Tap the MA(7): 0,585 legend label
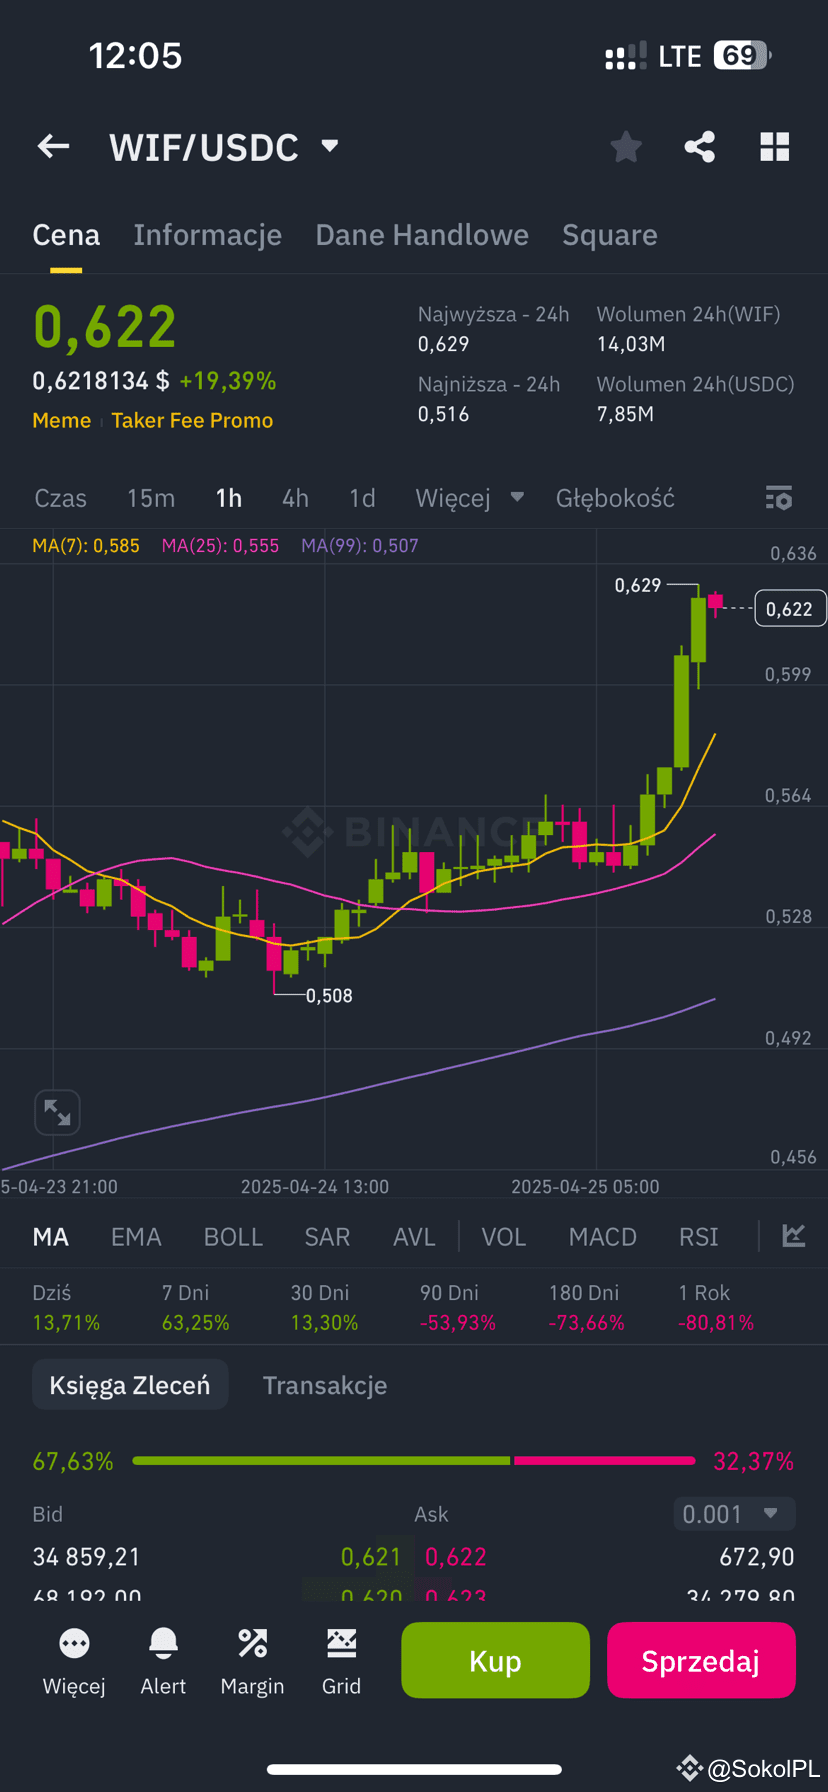Viewport: 828px width, 1792px height. tap(86, 545)
